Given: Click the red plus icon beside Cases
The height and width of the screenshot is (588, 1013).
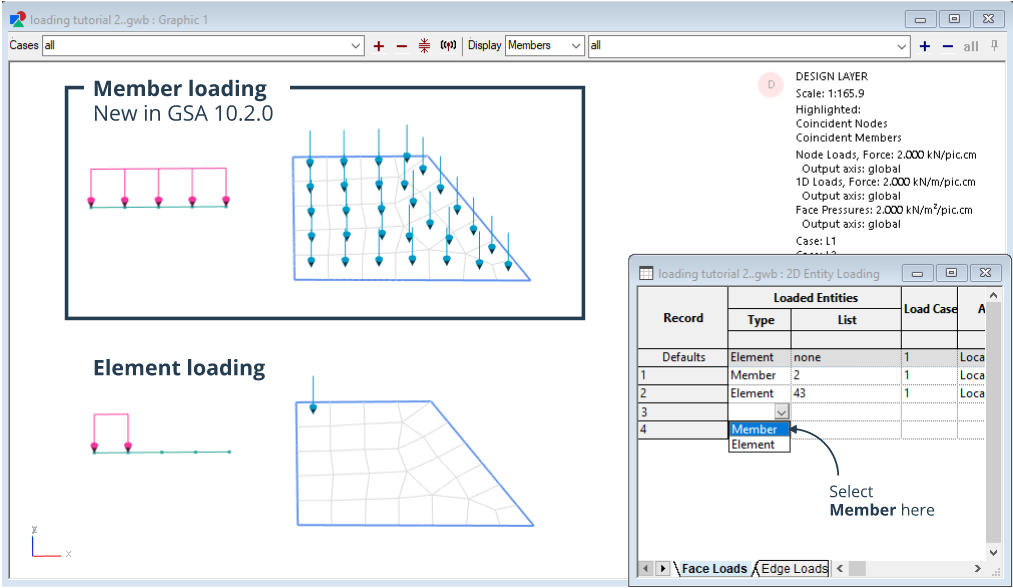Looking at the screenshot, I should [379, 46].
